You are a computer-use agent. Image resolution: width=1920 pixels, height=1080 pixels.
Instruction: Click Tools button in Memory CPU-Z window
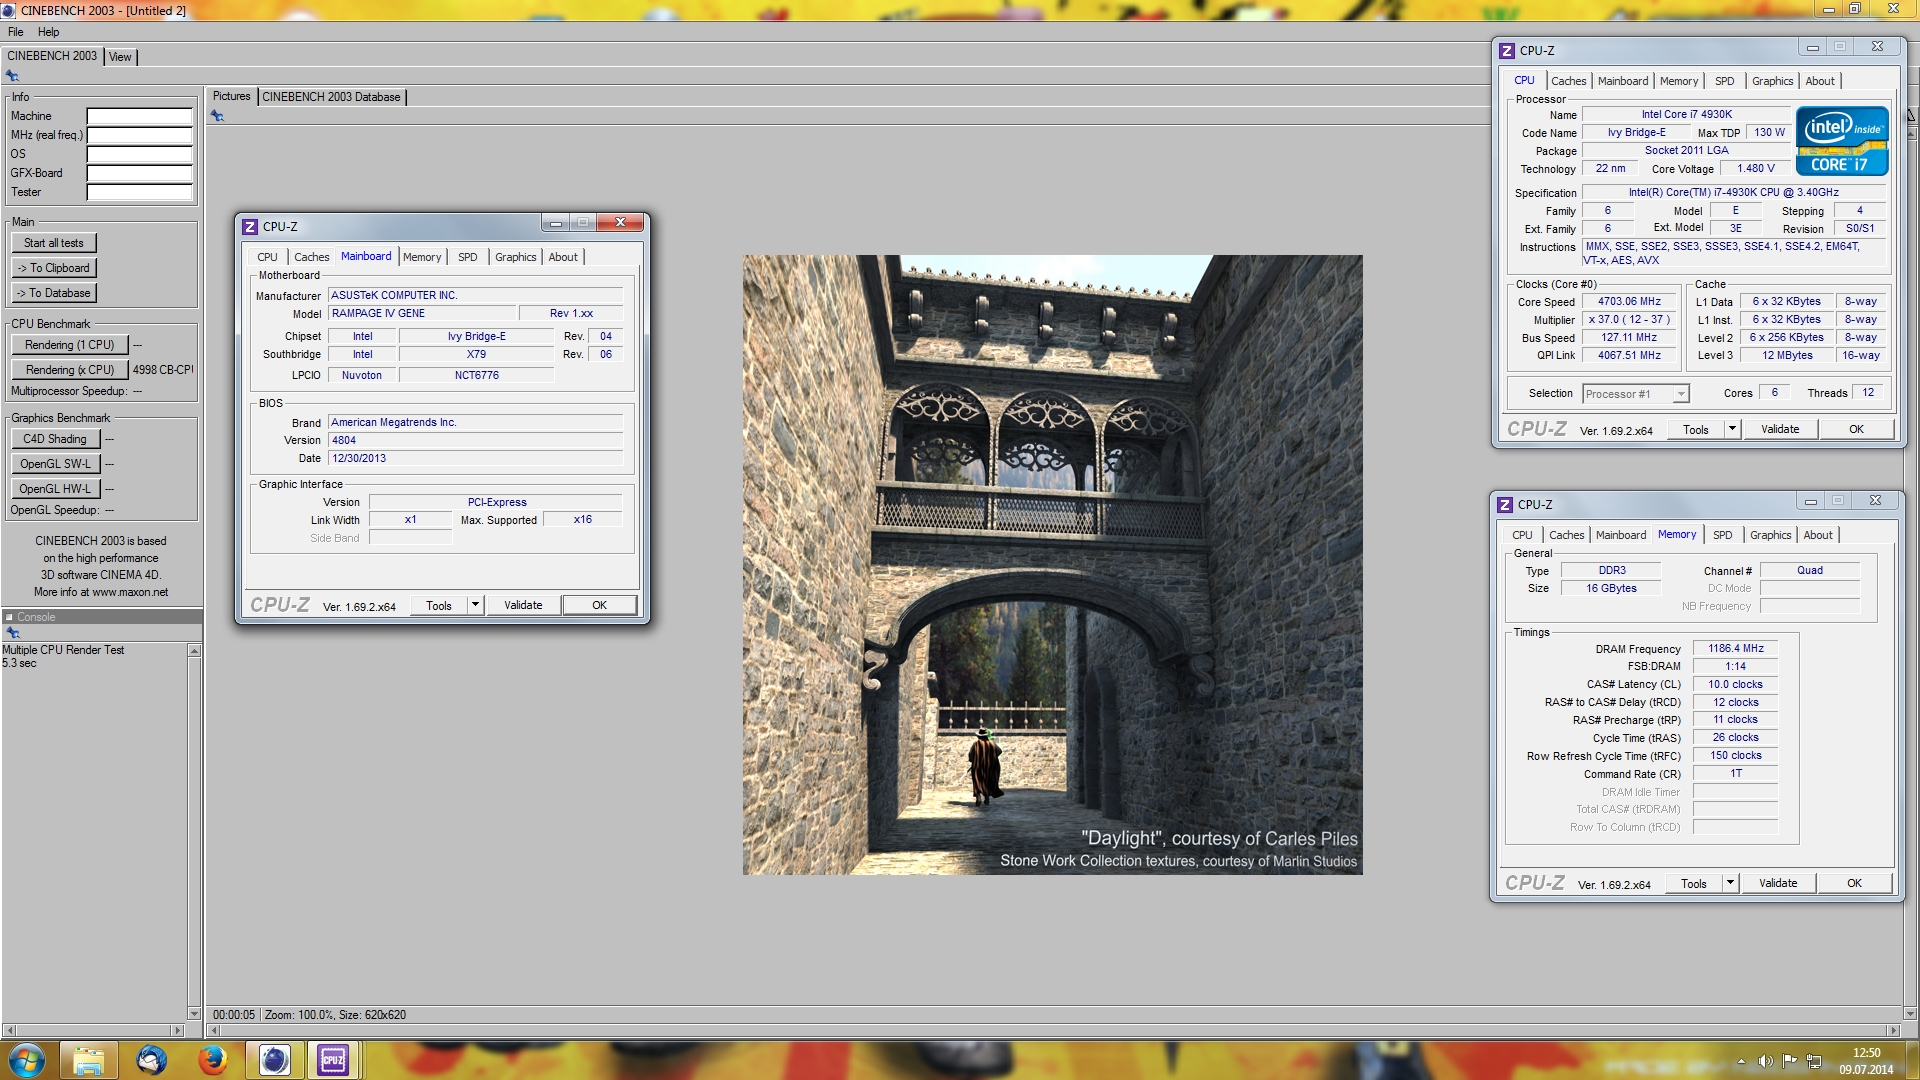point(1694,883)
